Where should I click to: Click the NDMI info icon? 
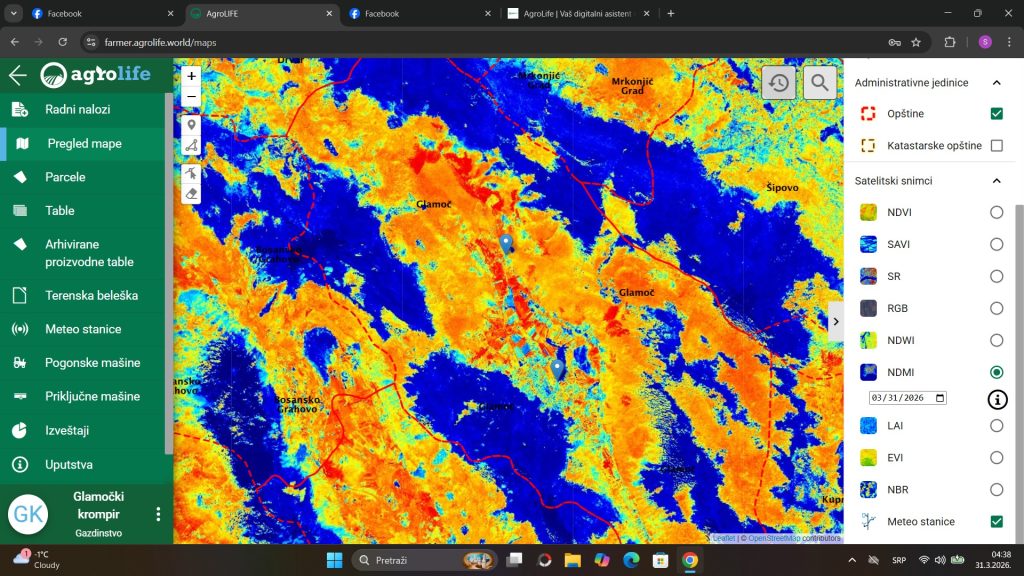996,400
